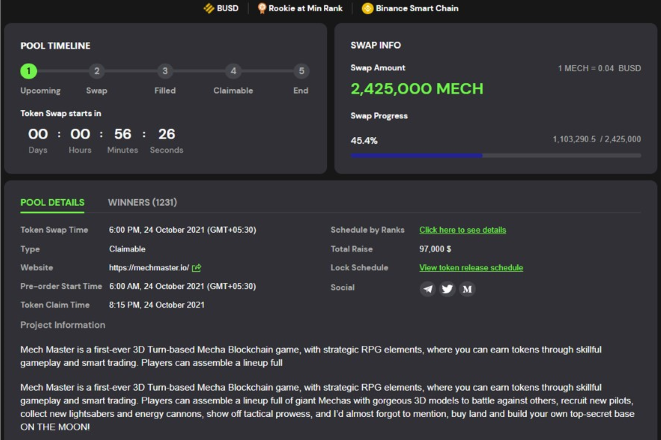Click the 'Rookie at Min Rank' label
661x440 pixels.
(x=306, y=8)
